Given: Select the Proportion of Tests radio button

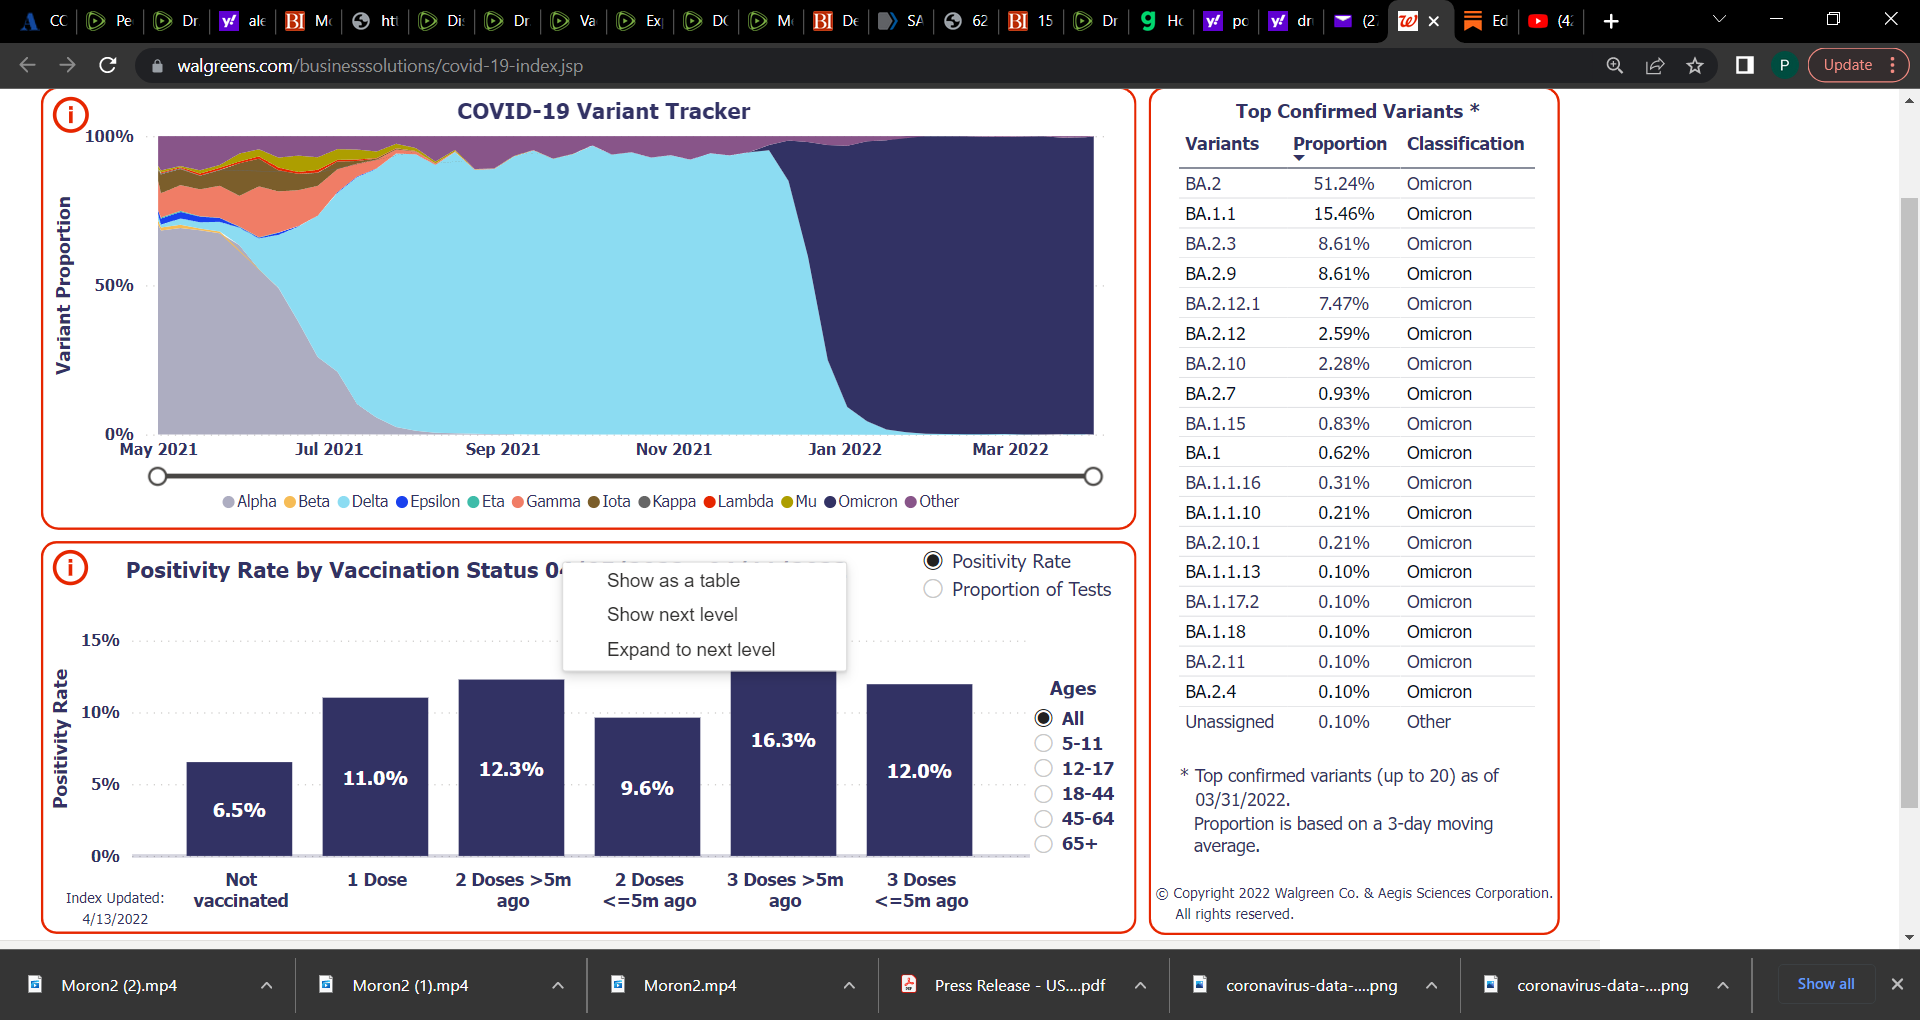Looking at the screenshot, I should [933, 589].
